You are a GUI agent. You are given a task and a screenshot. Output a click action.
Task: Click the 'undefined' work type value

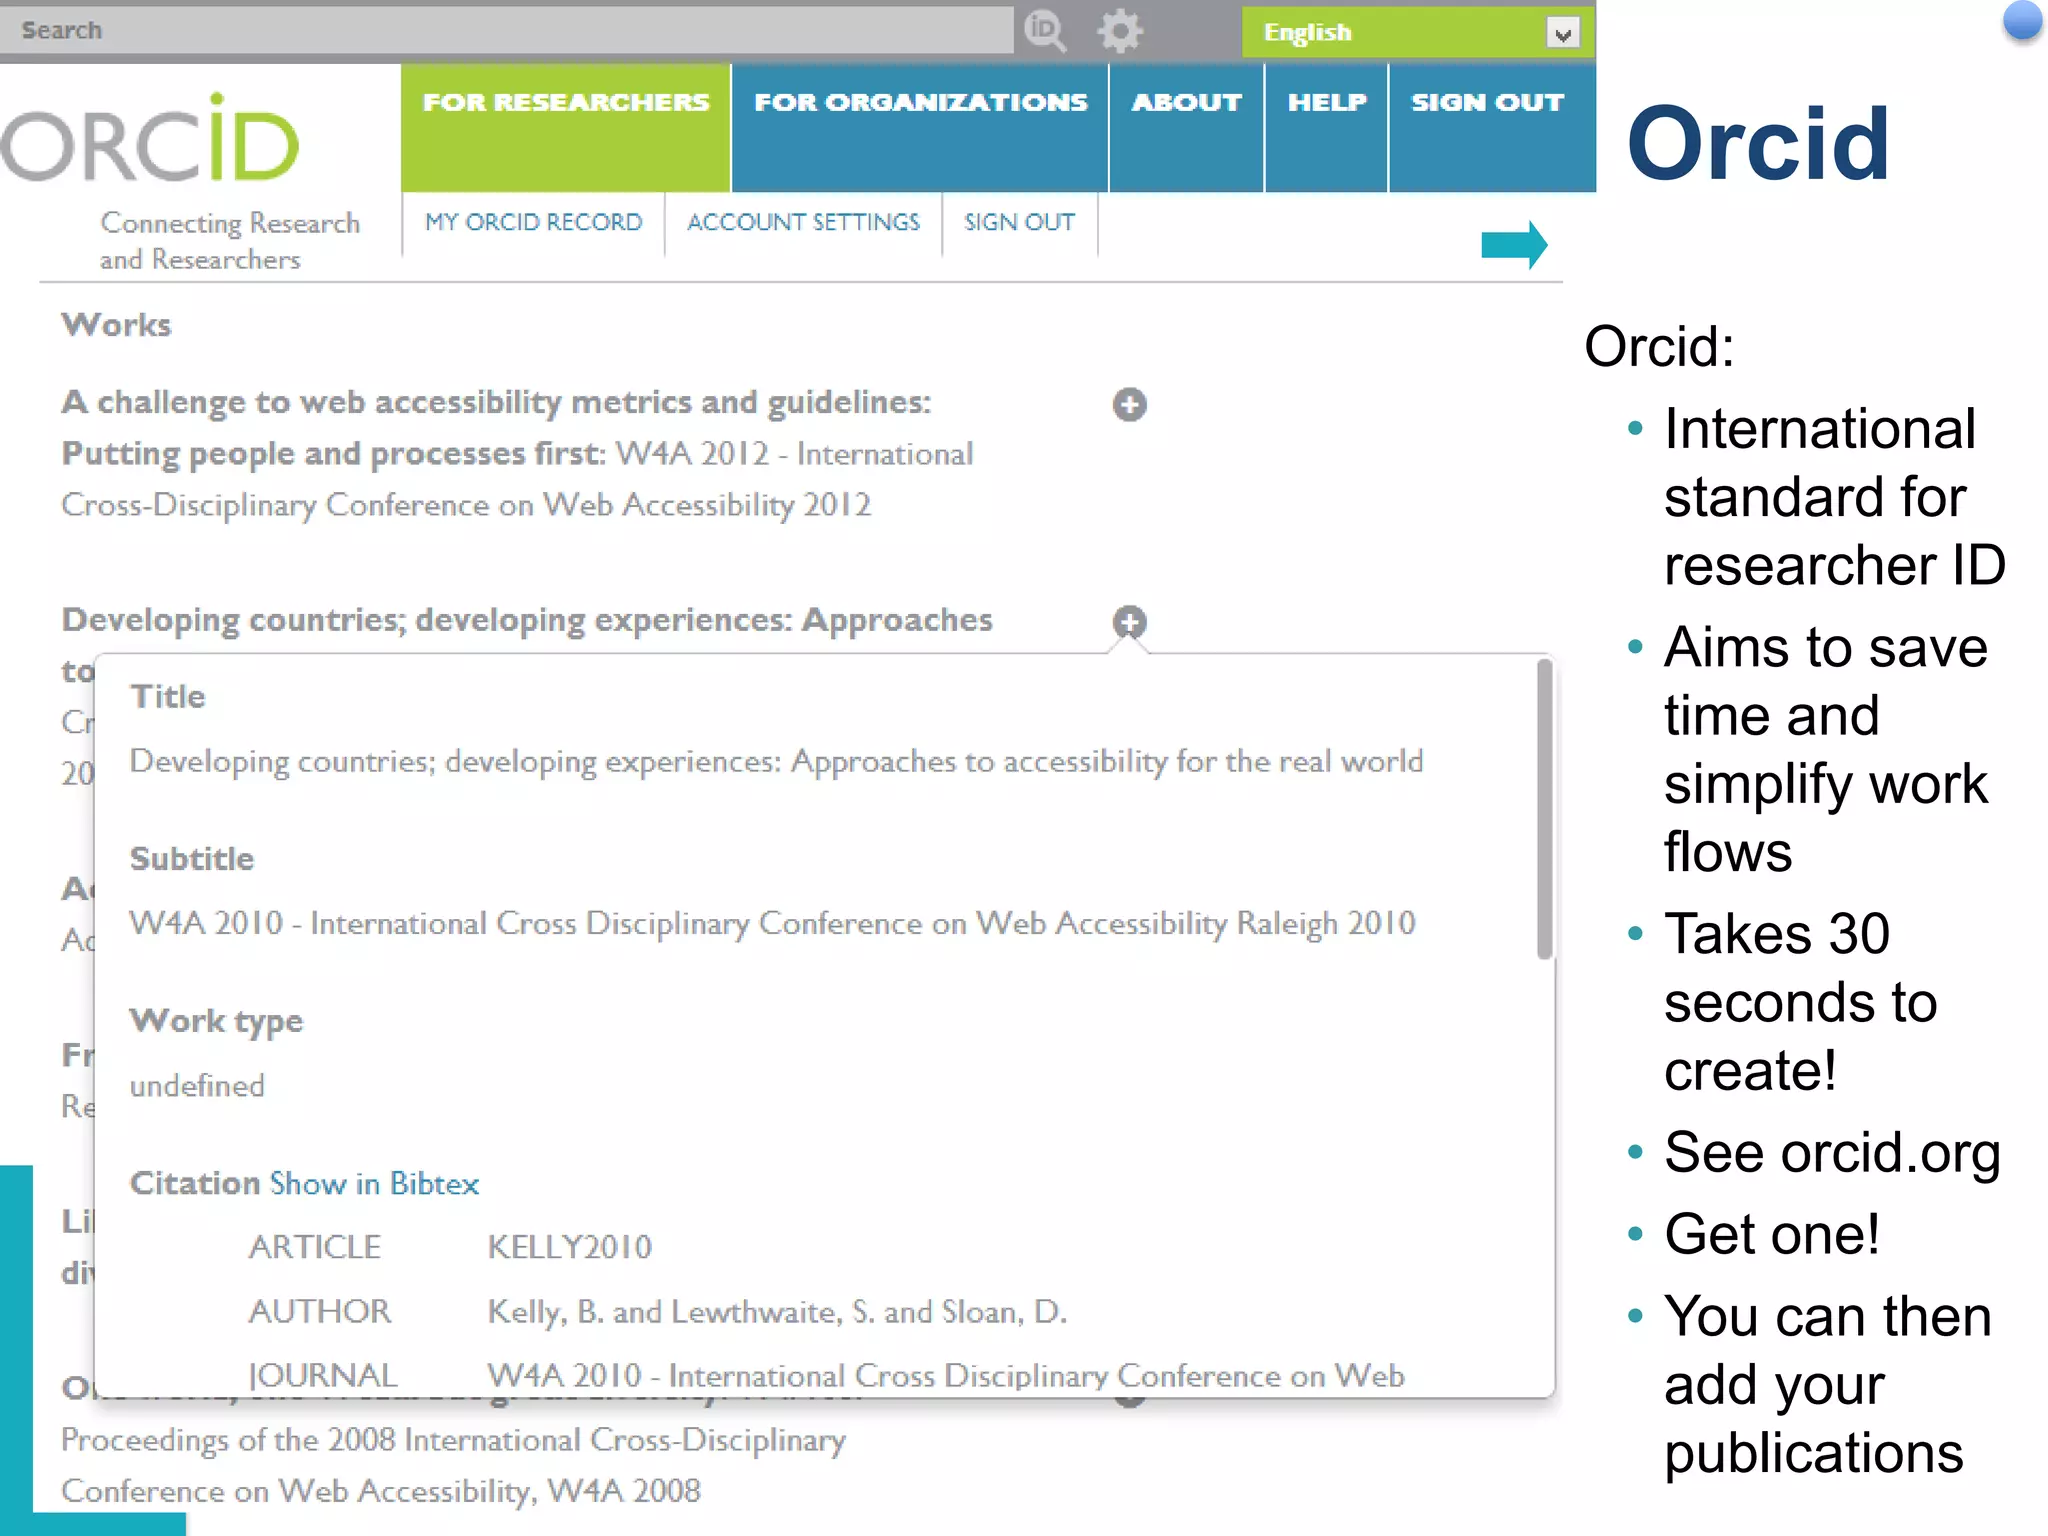coord(197,1086)
